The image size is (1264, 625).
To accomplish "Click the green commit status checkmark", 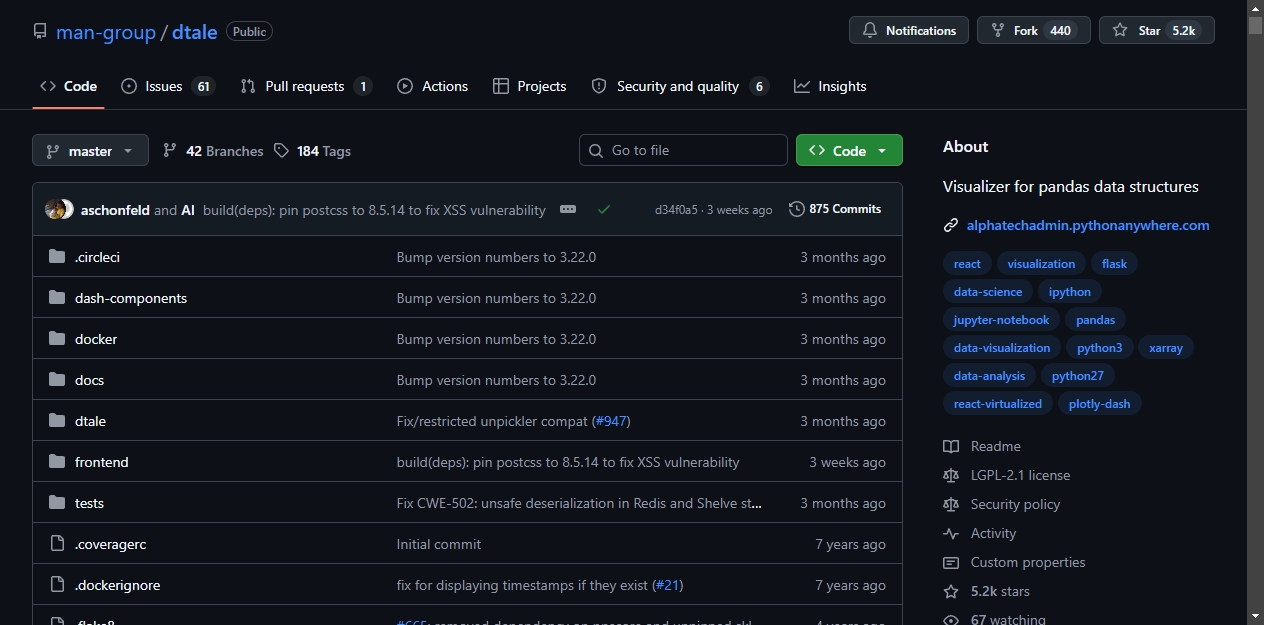I will click(x=604, y=209).
